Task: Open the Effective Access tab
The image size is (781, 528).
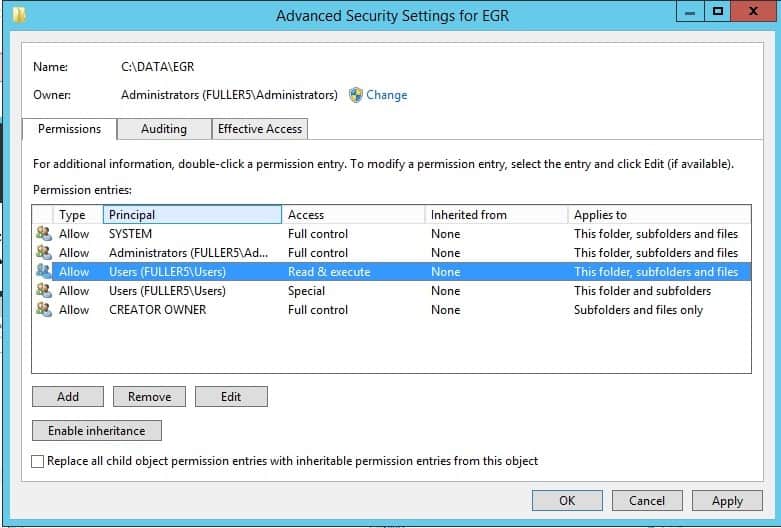Action: [260, 129]
